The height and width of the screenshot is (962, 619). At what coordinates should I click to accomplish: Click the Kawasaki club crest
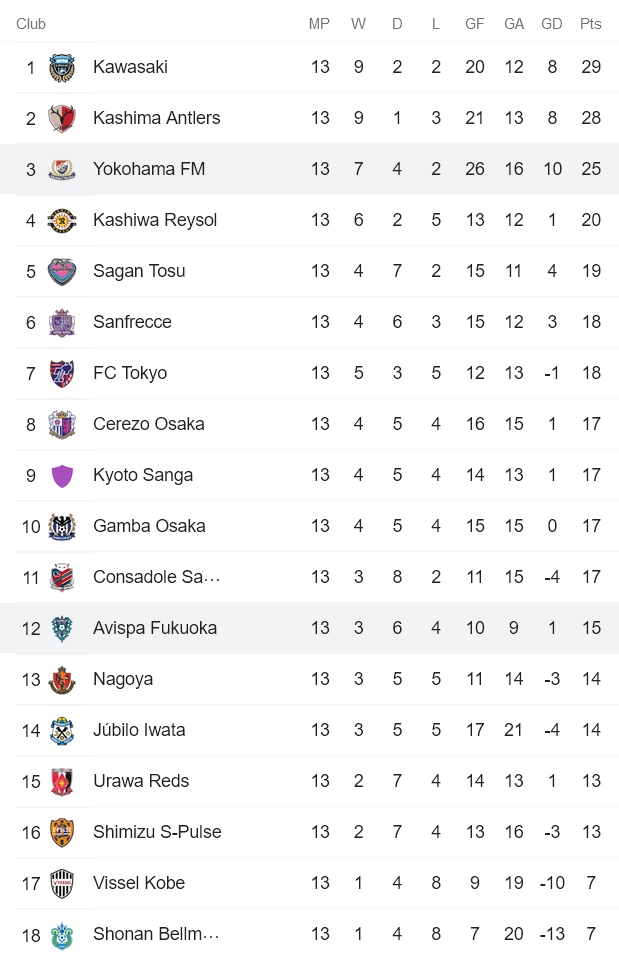click(x=63, y=67)
